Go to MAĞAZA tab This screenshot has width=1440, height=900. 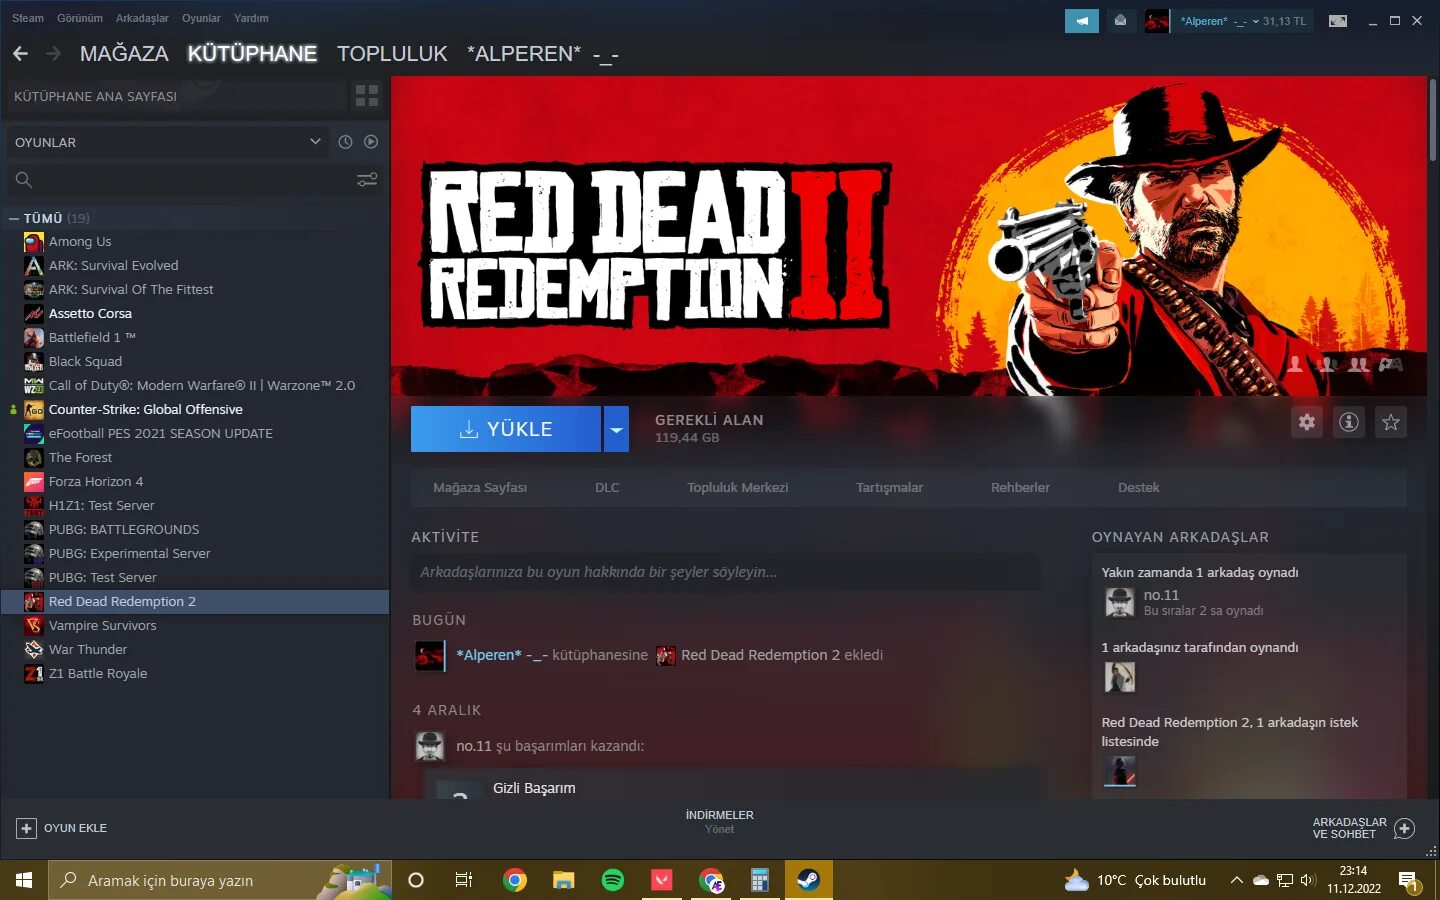click(124, 54)
